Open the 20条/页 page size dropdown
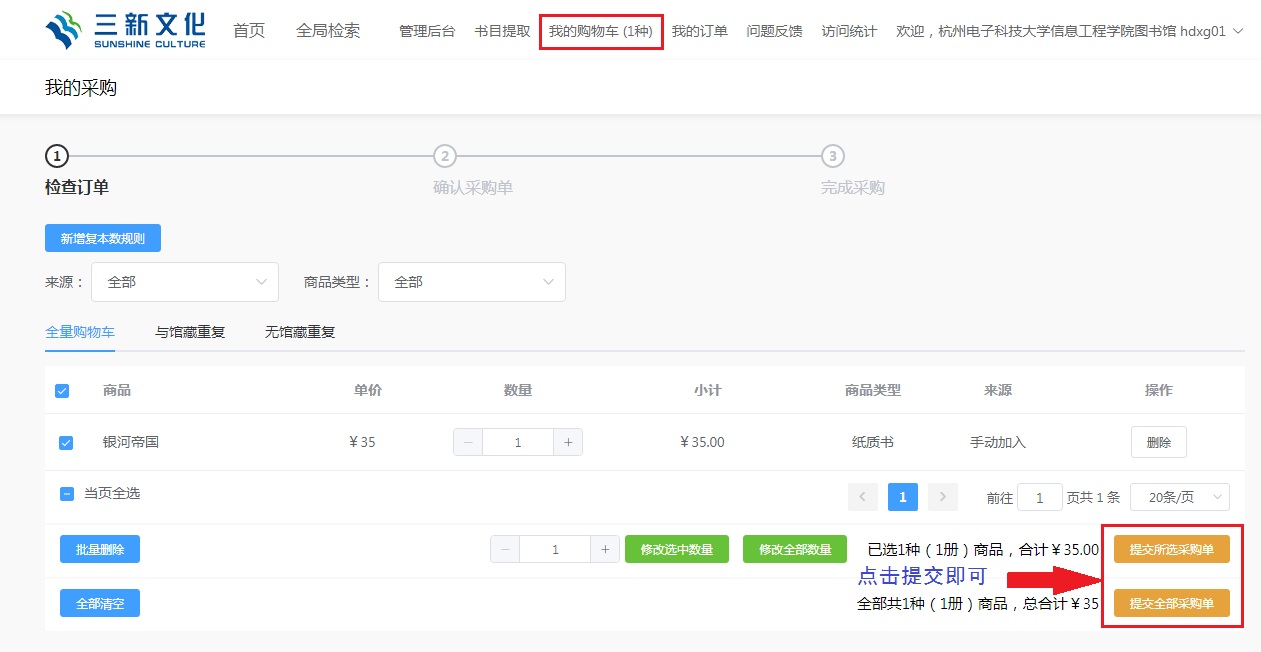 click(1179, 497)
